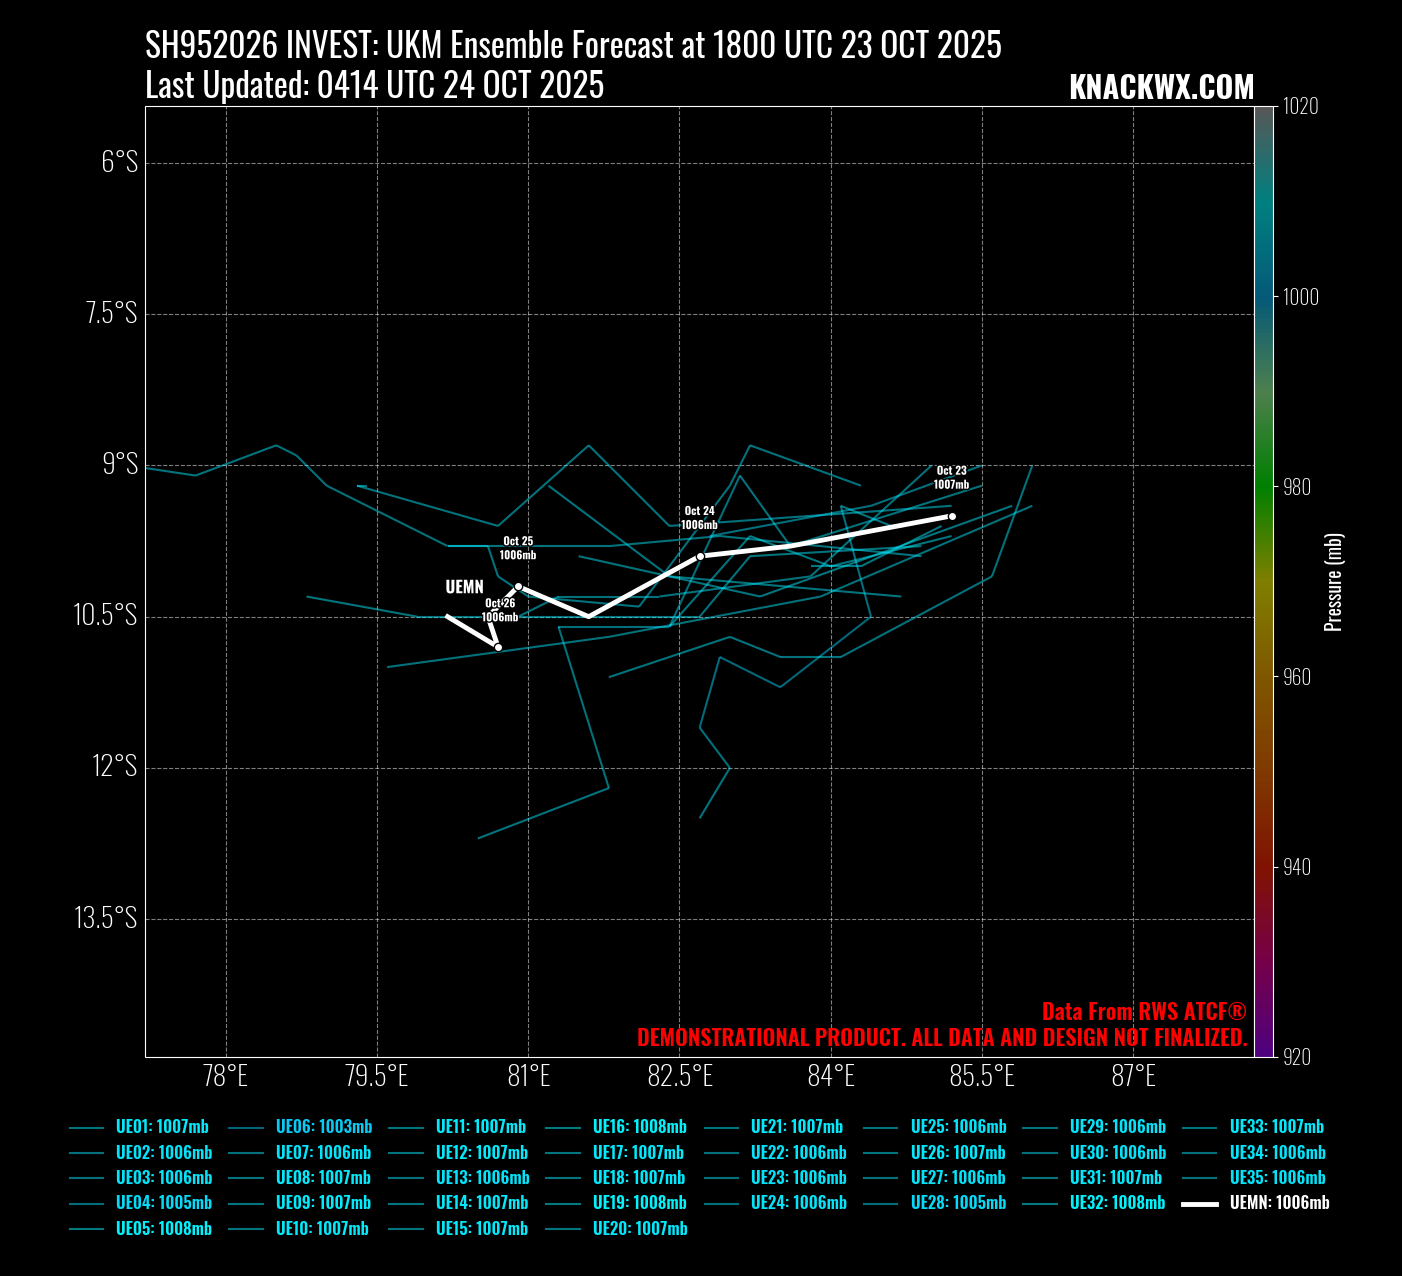Image resolution: width=1402 pixels, height=1276 pixels.
Task: Click the UEMN label on the map
Action: 464,587
